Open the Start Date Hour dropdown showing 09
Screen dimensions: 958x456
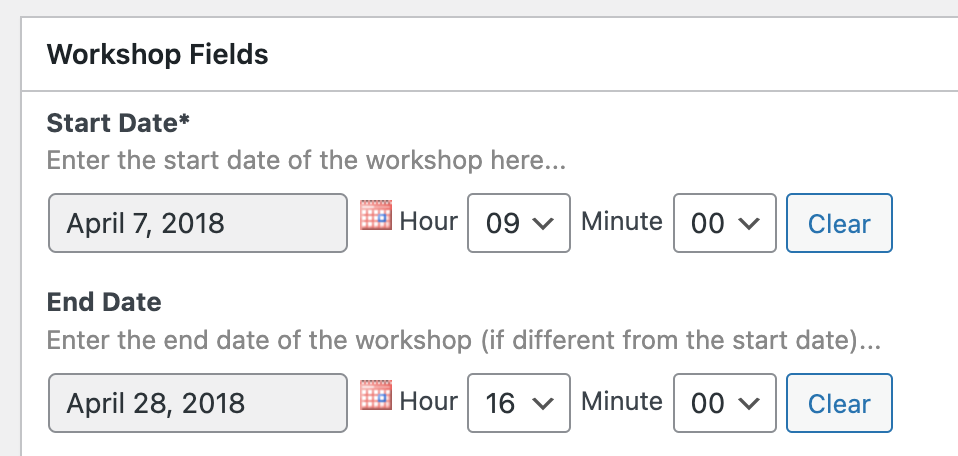pyautogui.click(x=519, y=223)
